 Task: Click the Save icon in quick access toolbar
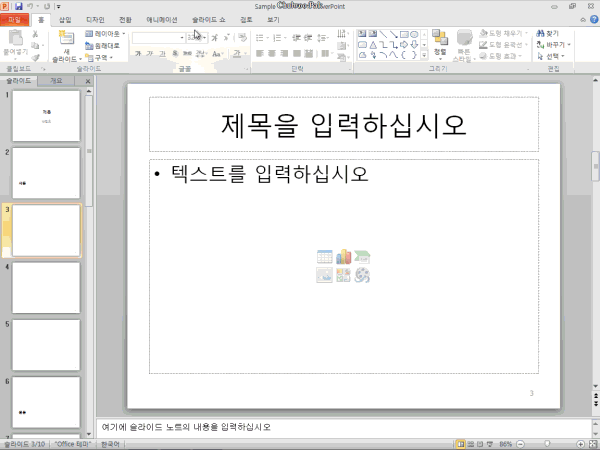pyautogui.click(x=18, y=6)
